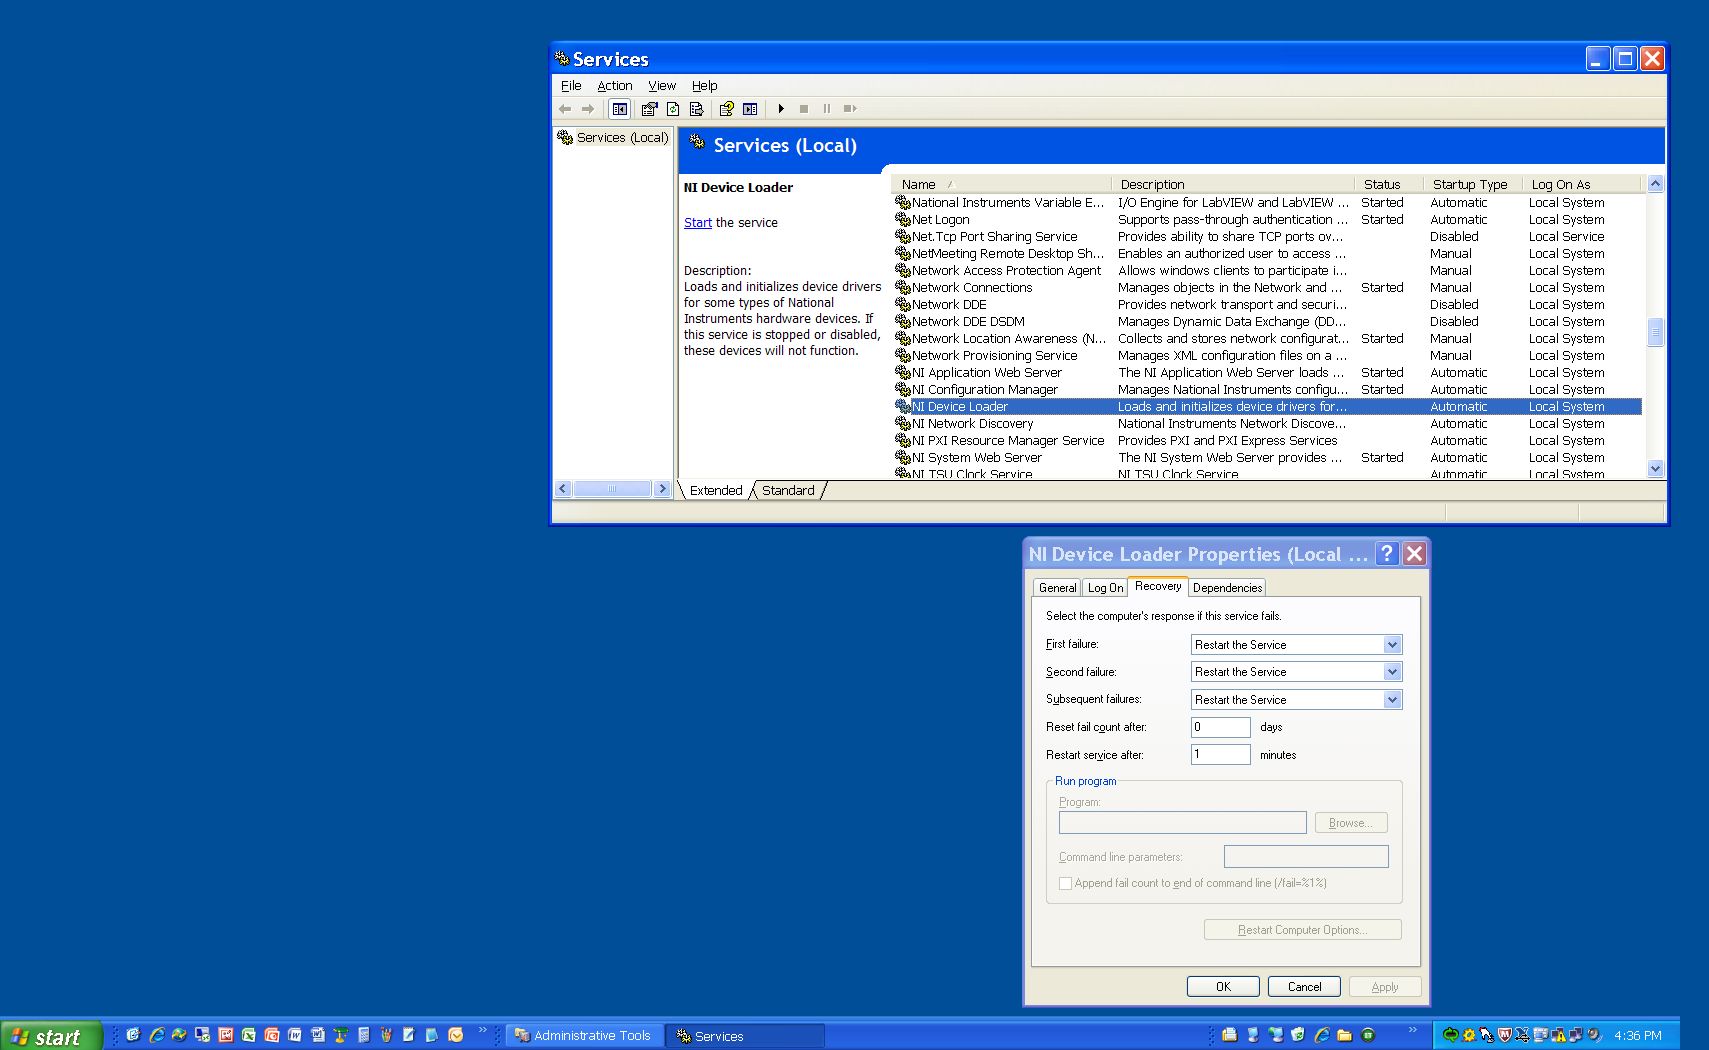
Task: Click the Restart service after minutes field
Action: (x=1220, y=755)
